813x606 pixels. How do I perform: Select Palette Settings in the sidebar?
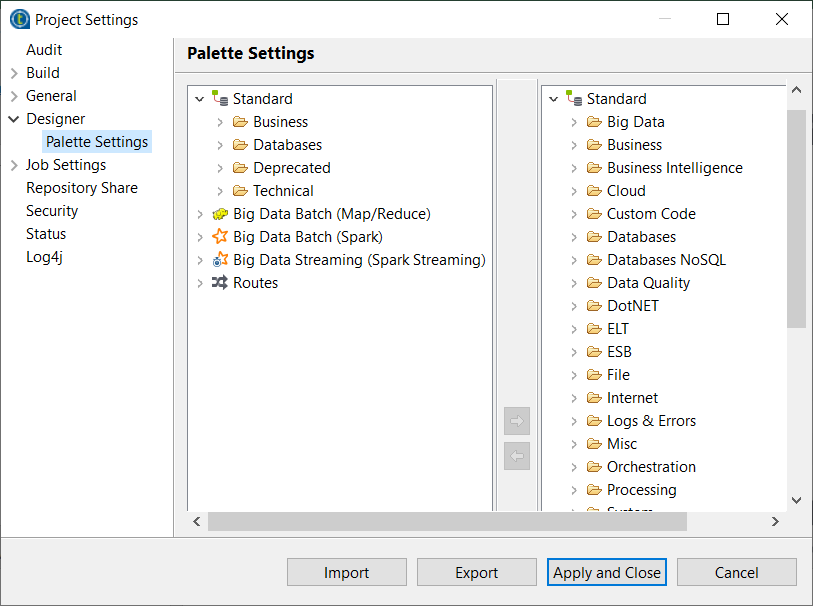(97, 142)
